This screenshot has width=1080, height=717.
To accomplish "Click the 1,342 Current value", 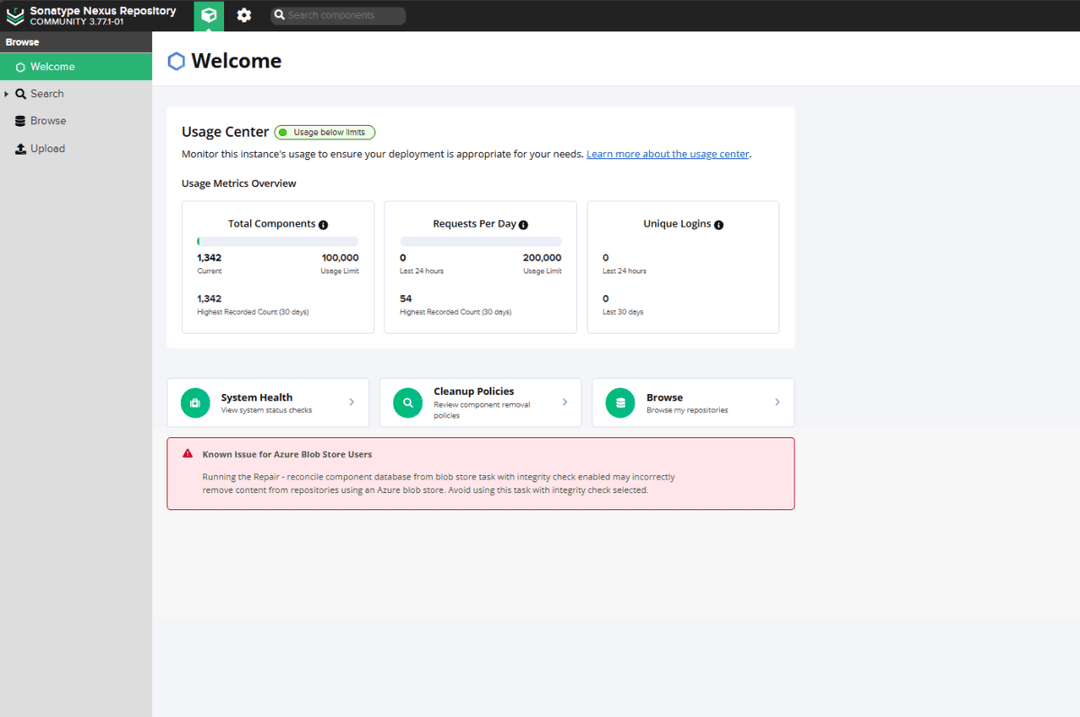I will pos(209,258).
